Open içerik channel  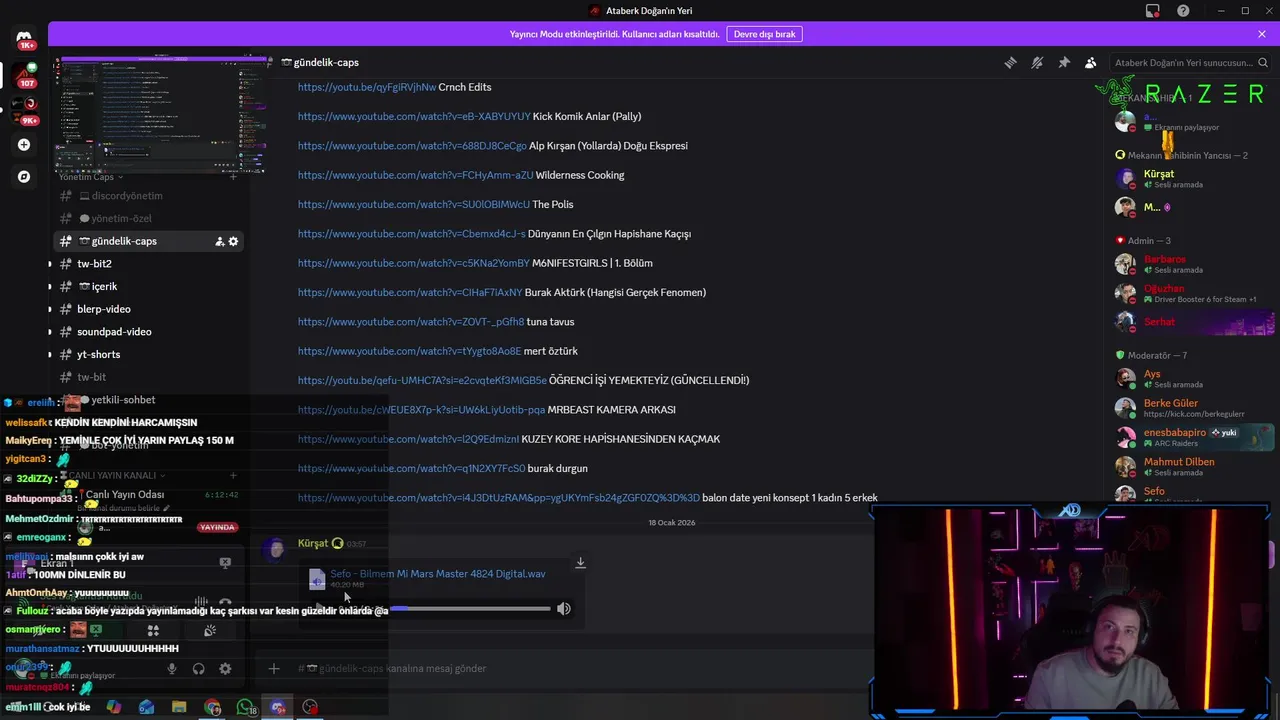[148, 286]
